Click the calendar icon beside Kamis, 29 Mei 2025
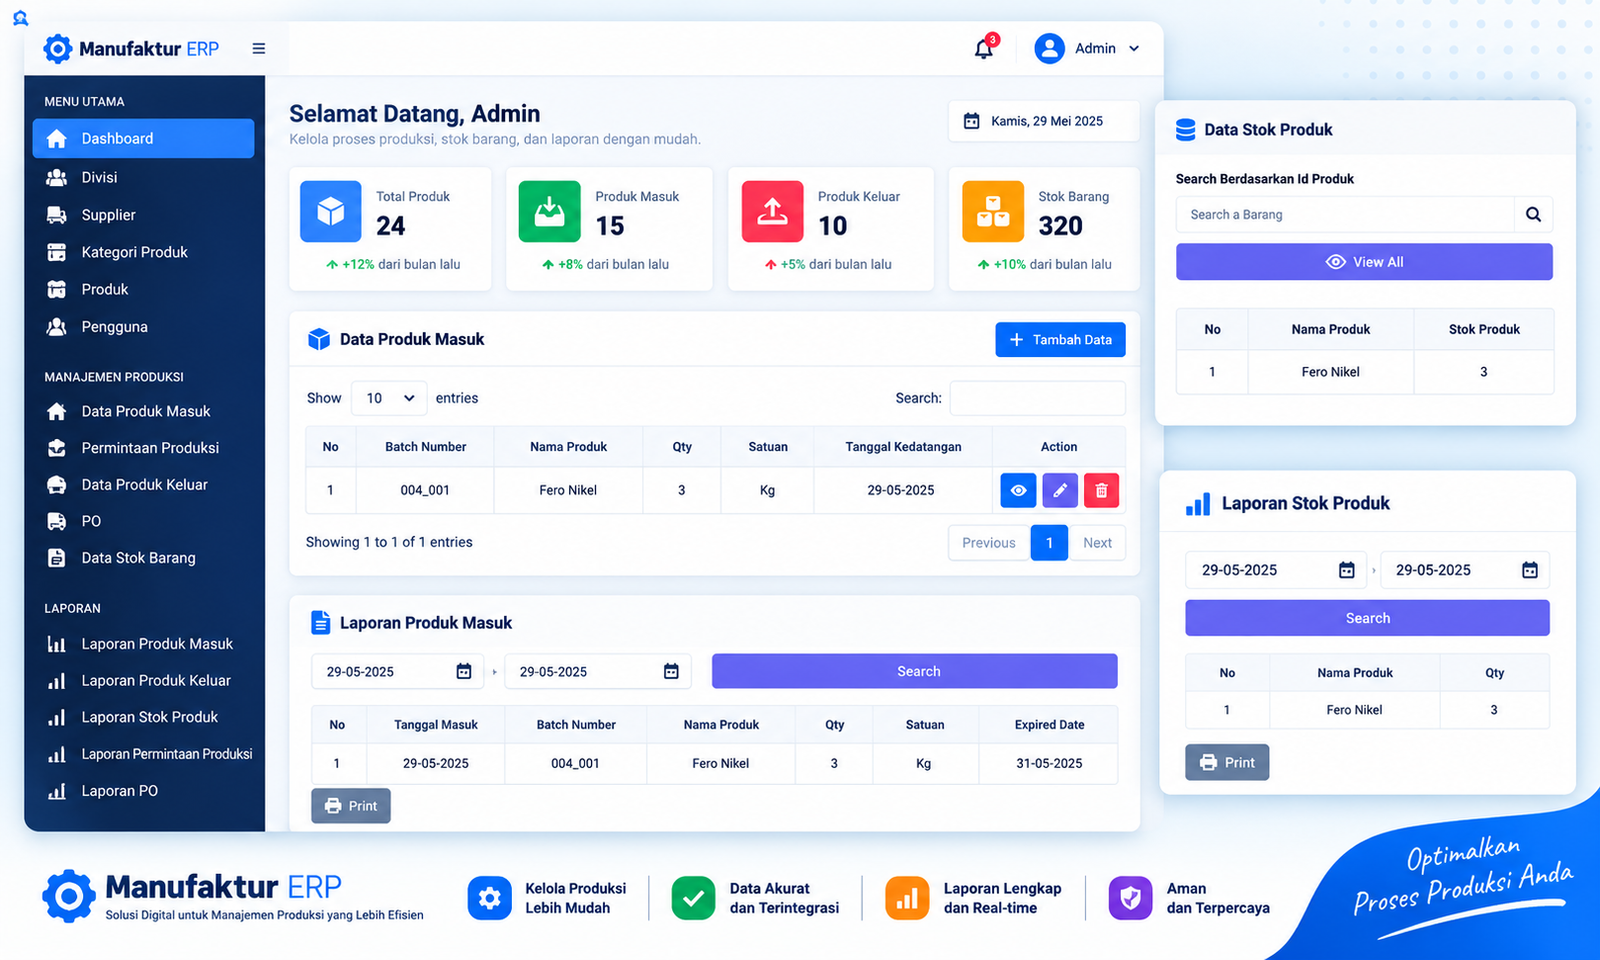Image resolution: width=1600 pixels, height=960 pixels. click(x=971, y=121)
